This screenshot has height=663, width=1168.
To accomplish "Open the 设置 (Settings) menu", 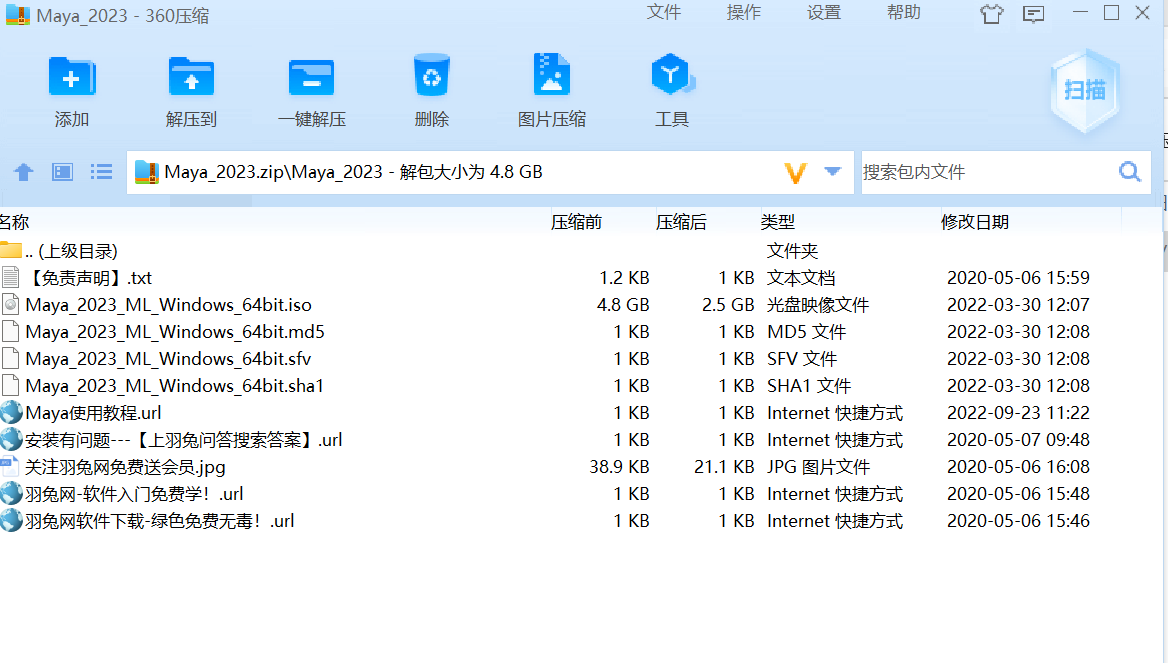I will [x=824, y=13].
